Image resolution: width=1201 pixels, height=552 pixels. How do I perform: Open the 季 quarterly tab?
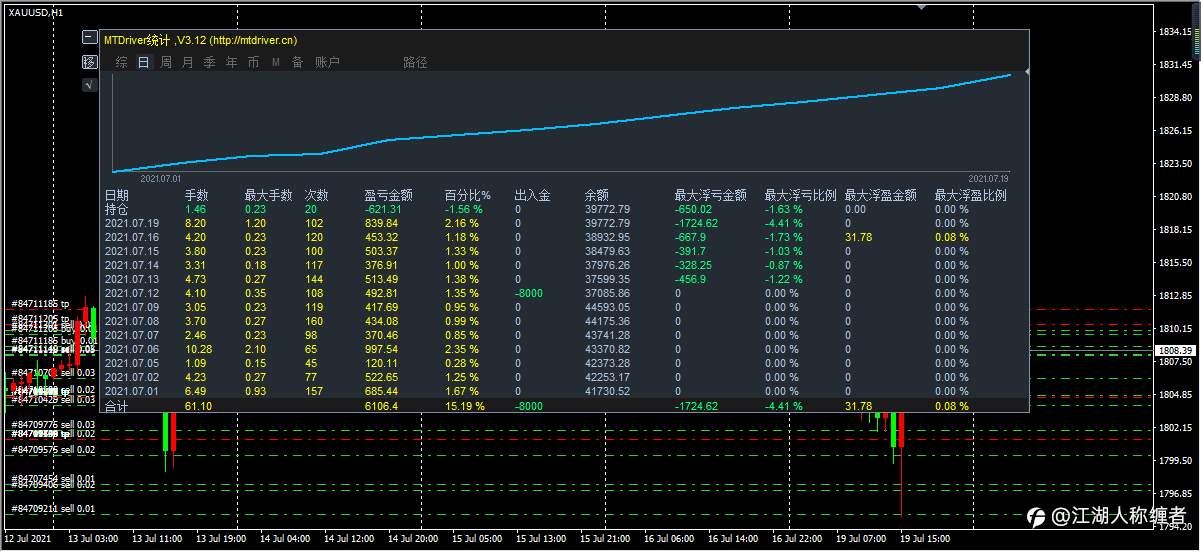pos(209,62)
